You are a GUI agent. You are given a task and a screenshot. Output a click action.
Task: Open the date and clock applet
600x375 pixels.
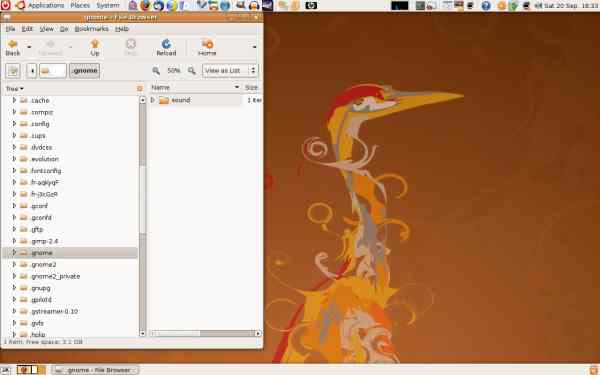pyautogui.click(x=572, y=5)
